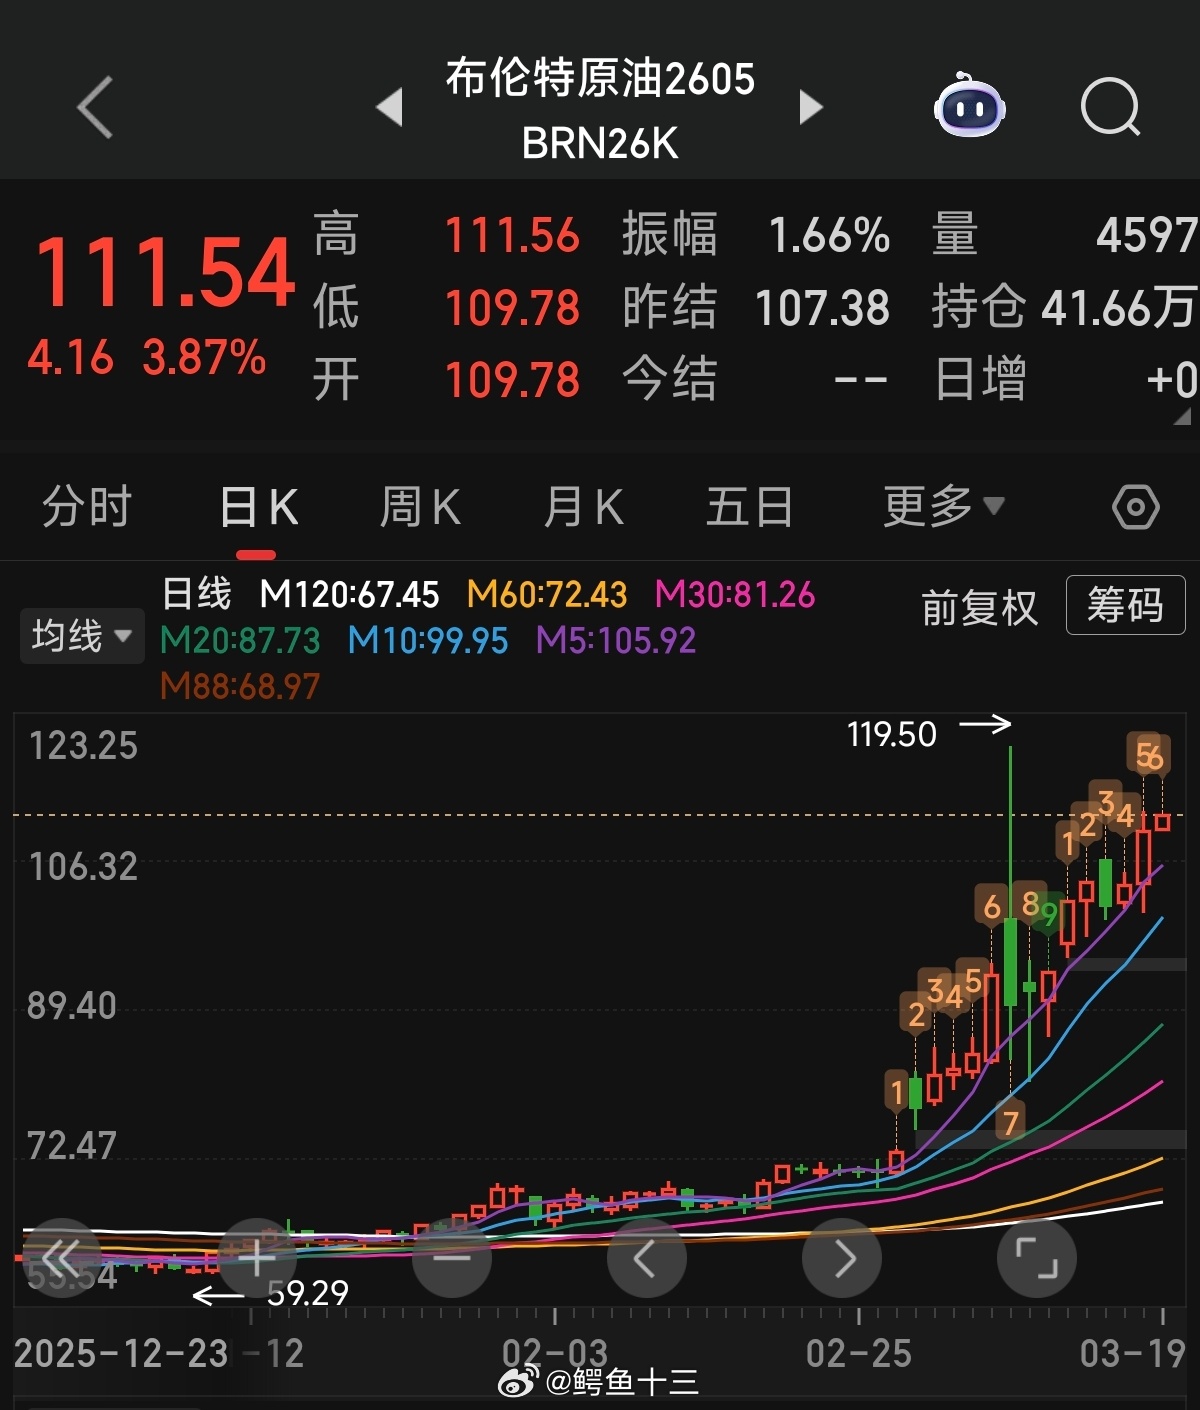Select M88:68.97 moving average label
The width and height of the screenshot is (1200, 1410).
(240, 687)
